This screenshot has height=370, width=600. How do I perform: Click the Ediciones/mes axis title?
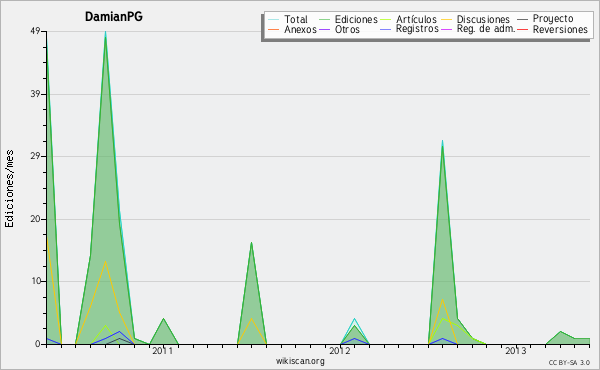(9, 189)
